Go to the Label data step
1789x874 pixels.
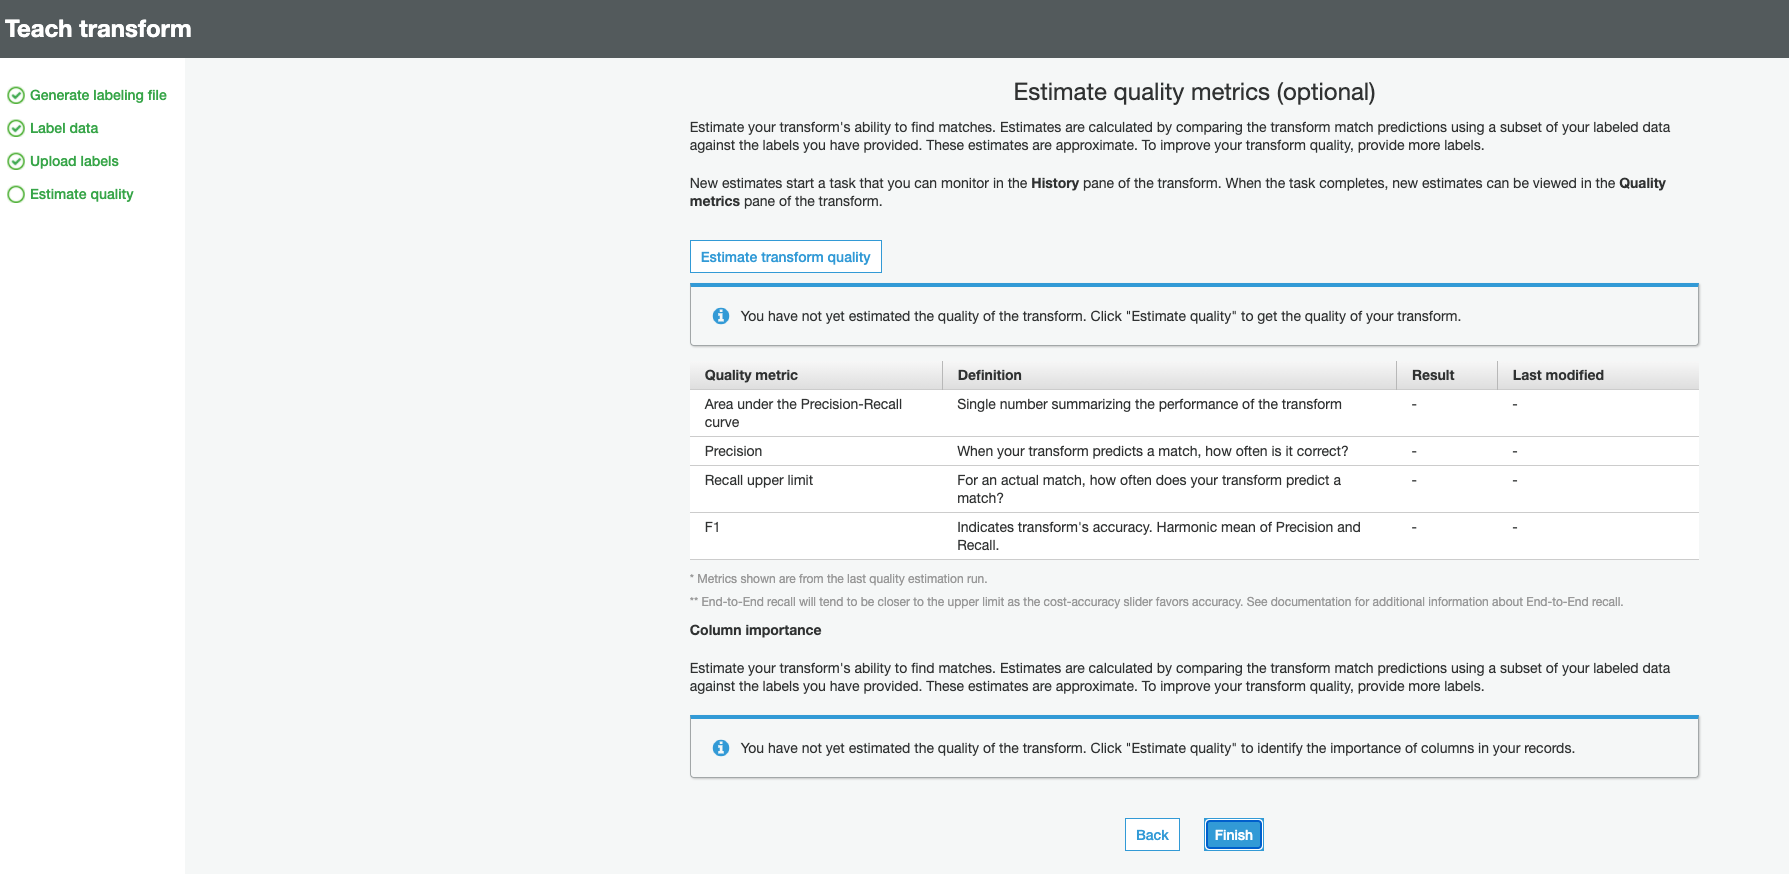[x=64, y=129]
